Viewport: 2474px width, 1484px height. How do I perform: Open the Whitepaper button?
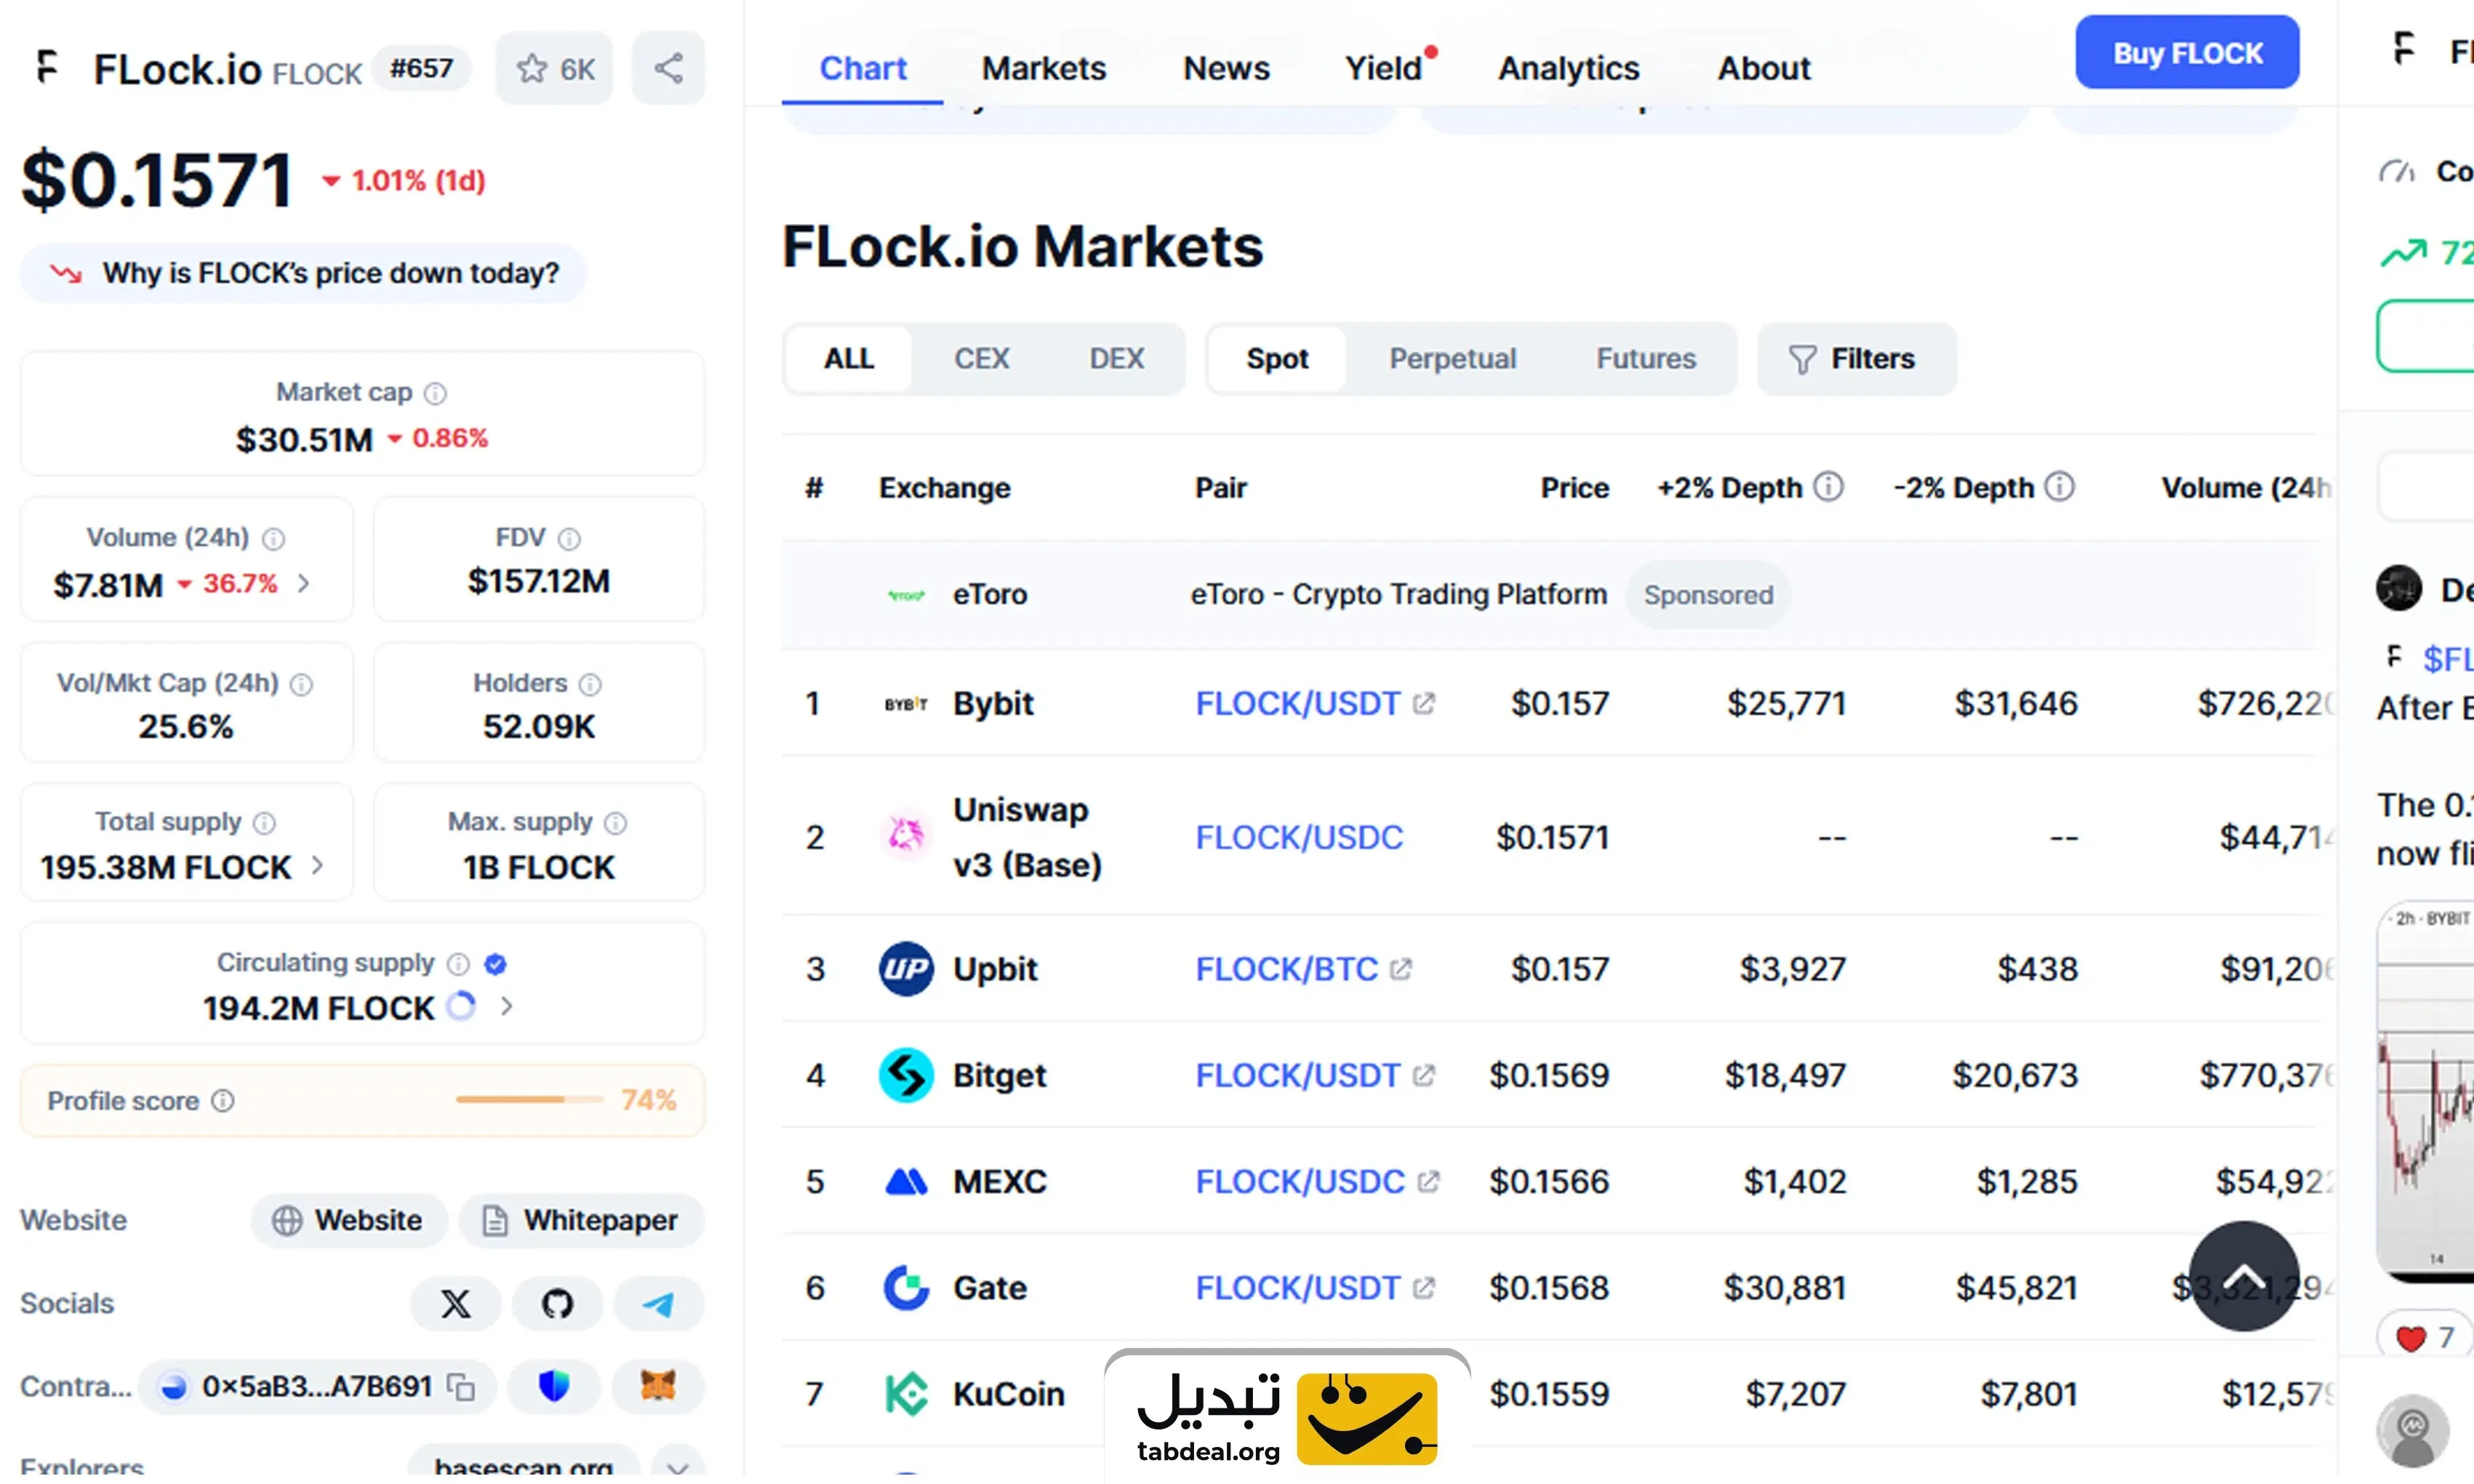click(581, 1221)
